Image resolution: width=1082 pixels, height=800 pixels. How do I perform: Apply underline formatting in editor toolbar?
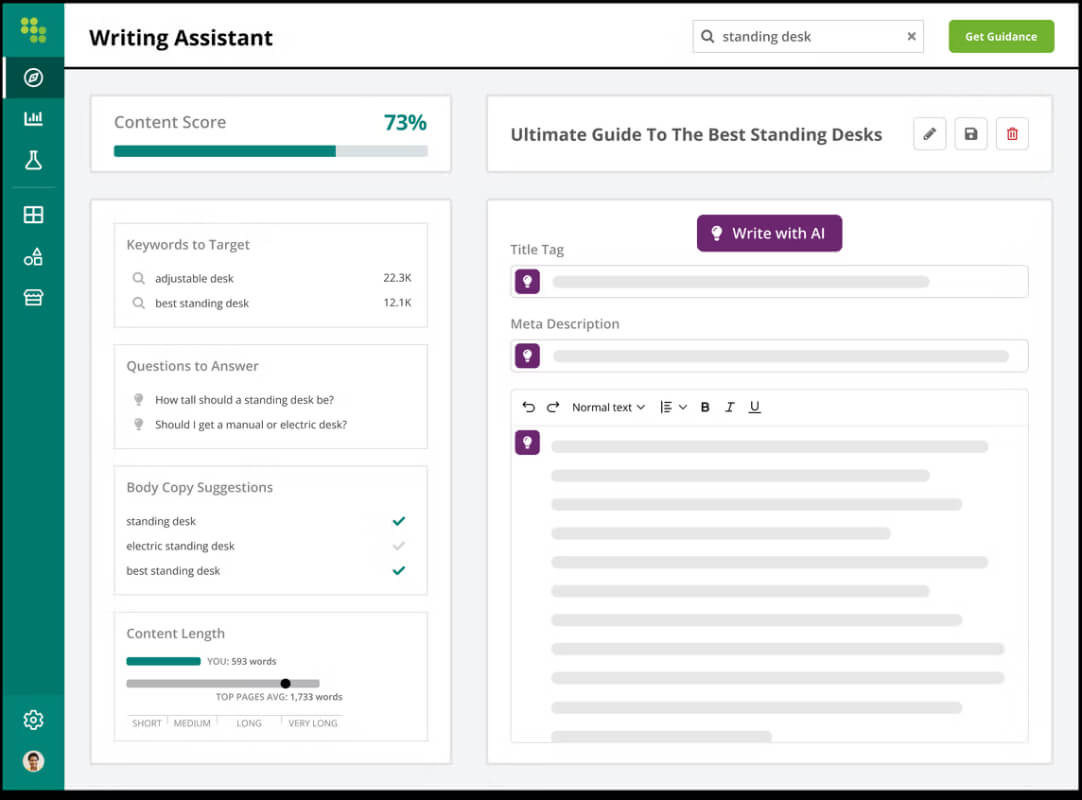755,407
